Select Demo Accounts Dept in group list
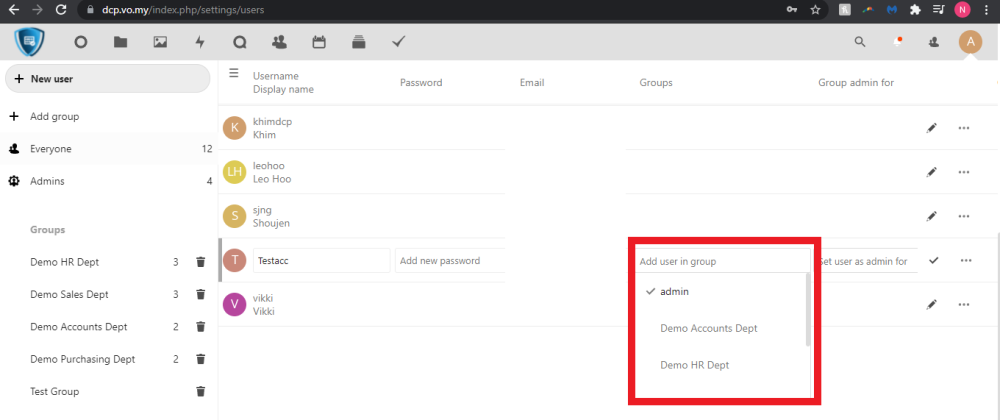The height and width of the screenshot is (420, 1000). [x=708, y=328]
